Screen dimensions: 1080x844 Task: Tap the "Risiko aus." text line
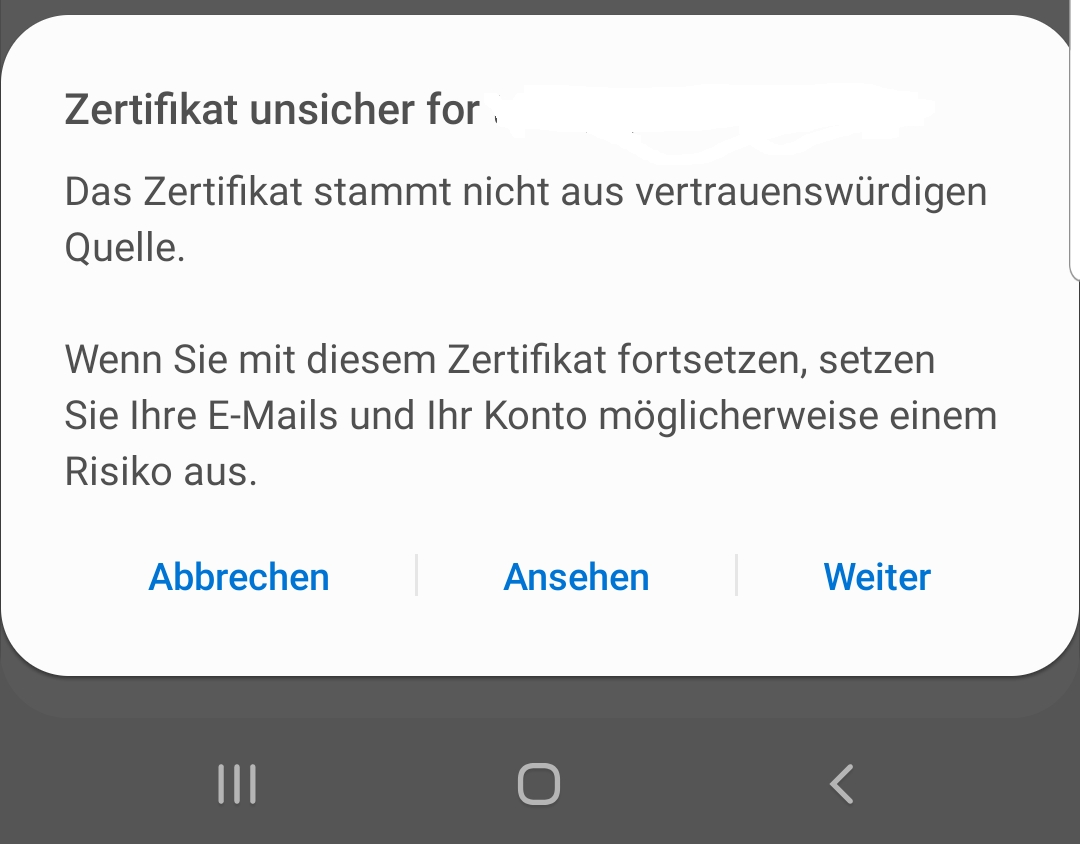click(x=161, y=472)
